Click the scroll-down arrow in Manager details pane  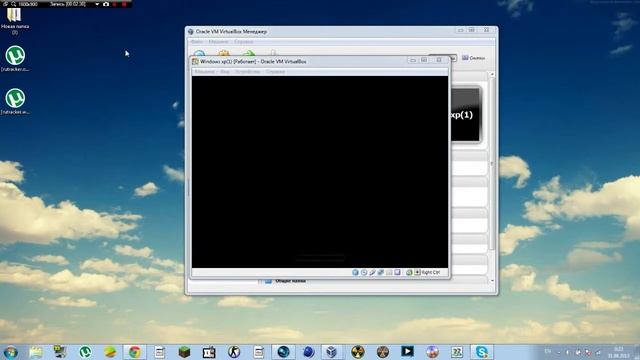pos(492,280)
